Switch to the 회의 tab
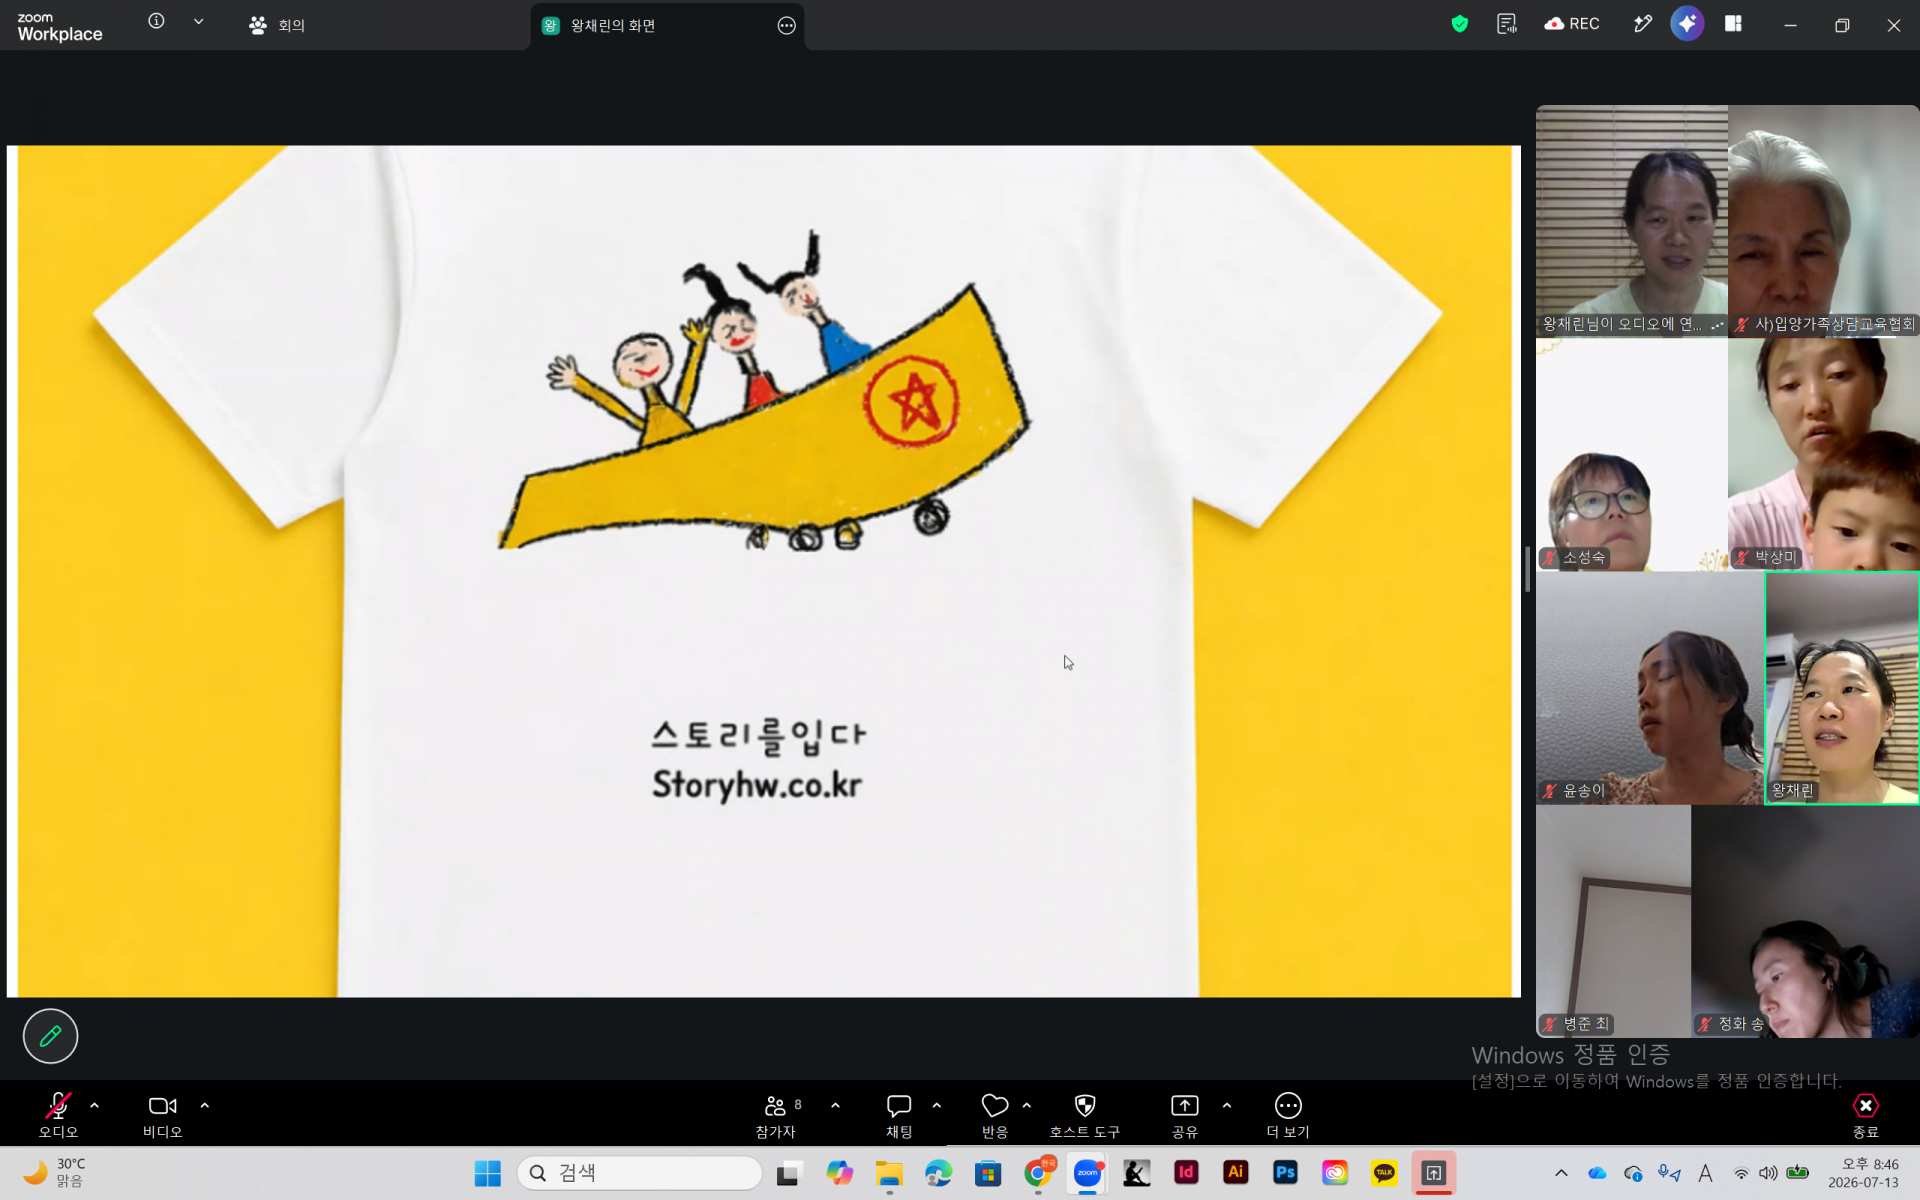1920x1200 pixels. tap(277, 25)
